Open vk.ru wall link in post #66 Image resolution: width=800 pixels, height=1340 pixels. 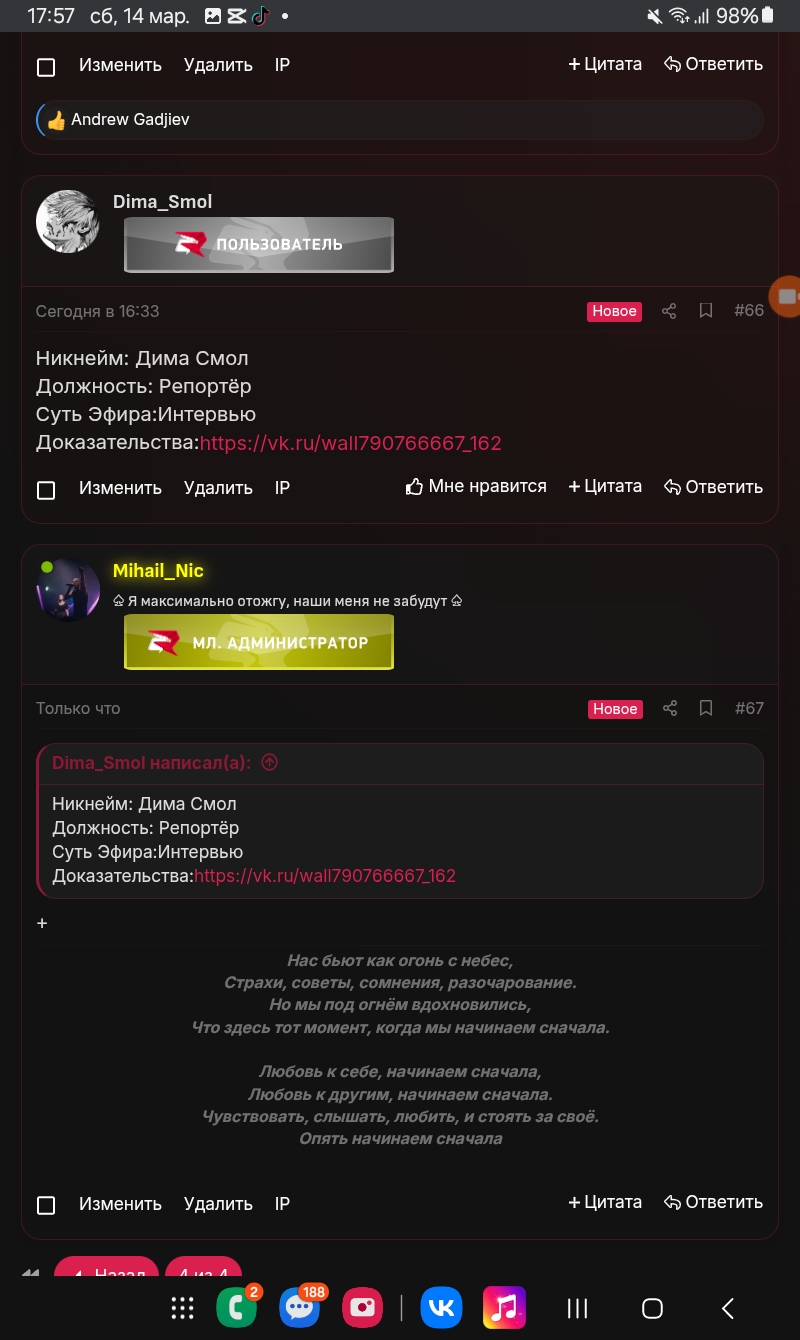click(351, 443)
